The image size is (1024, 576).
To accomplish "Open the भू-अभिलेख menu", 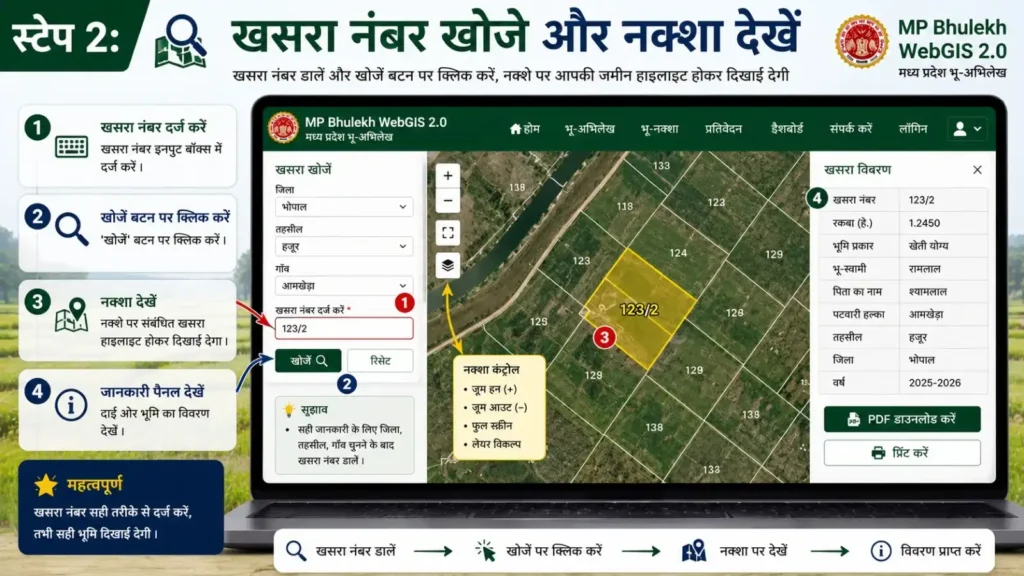I will point(589,129).
